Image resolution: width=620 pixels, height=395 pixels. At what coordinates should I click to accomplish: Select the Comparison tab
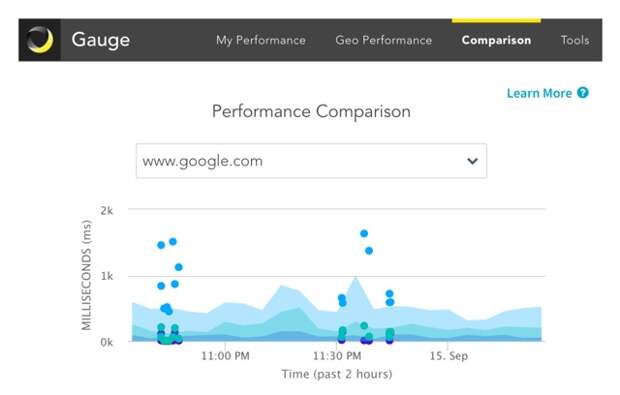[496, 40]
